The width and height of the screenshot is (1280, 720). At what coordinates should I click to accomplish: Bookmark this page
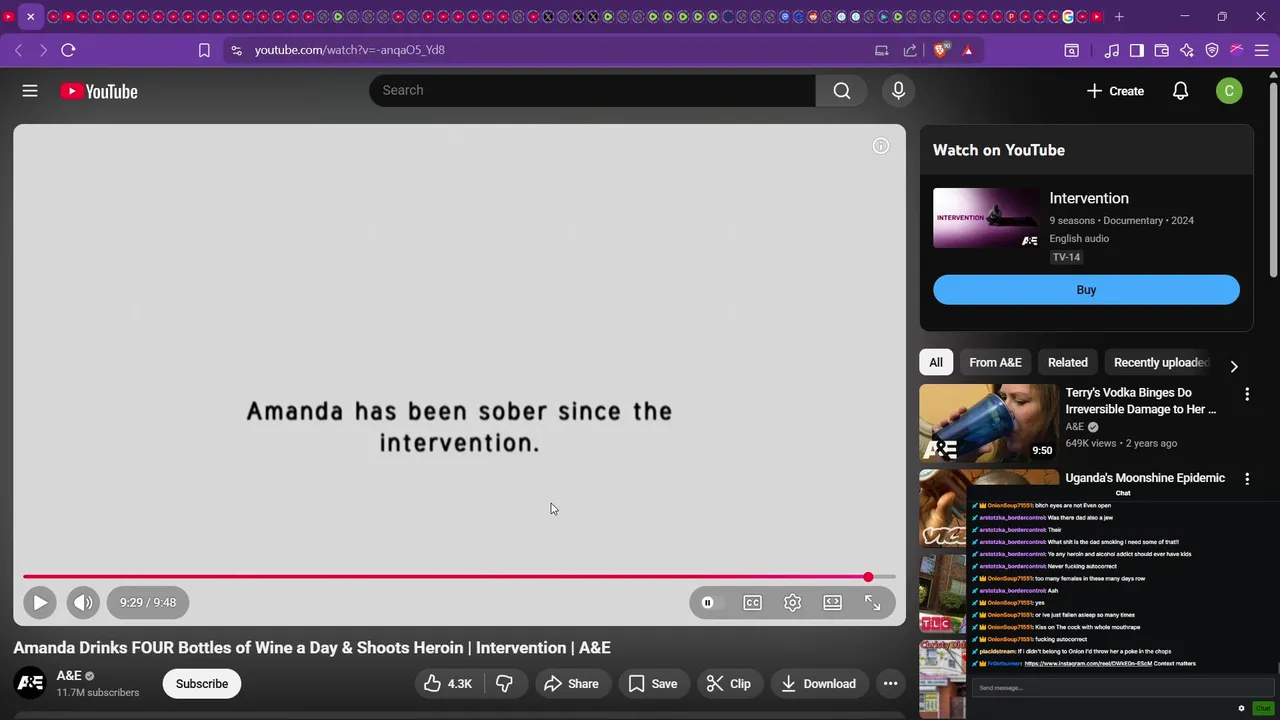pos(204,50)
